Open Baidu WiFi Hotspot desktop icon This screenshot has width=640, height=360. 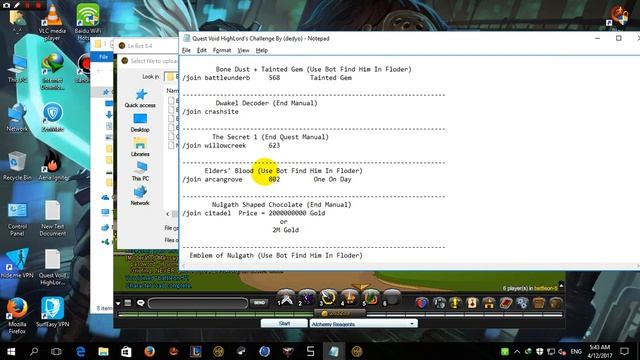click(x=87, y=22)
